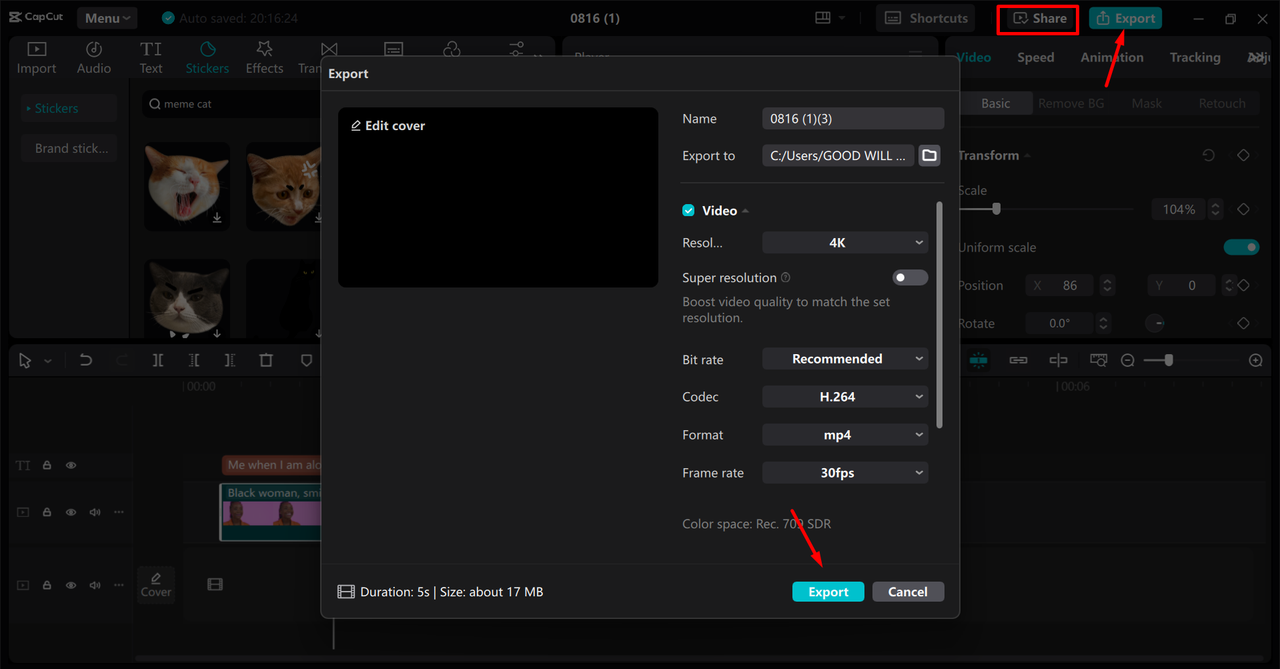The height and width of the screenshot is (669, 1280).
Task: Click the Delete left split icon
Action: pos(194,360)
